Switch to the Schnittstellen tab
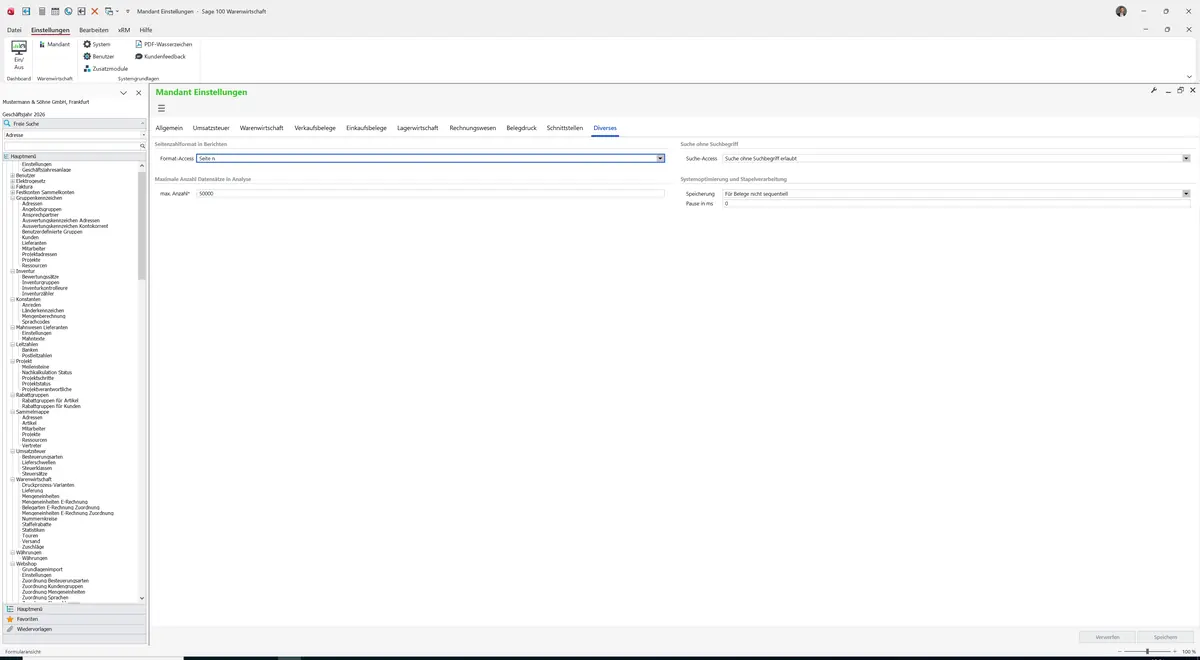The image size is (1200, 660). (565, 128)
